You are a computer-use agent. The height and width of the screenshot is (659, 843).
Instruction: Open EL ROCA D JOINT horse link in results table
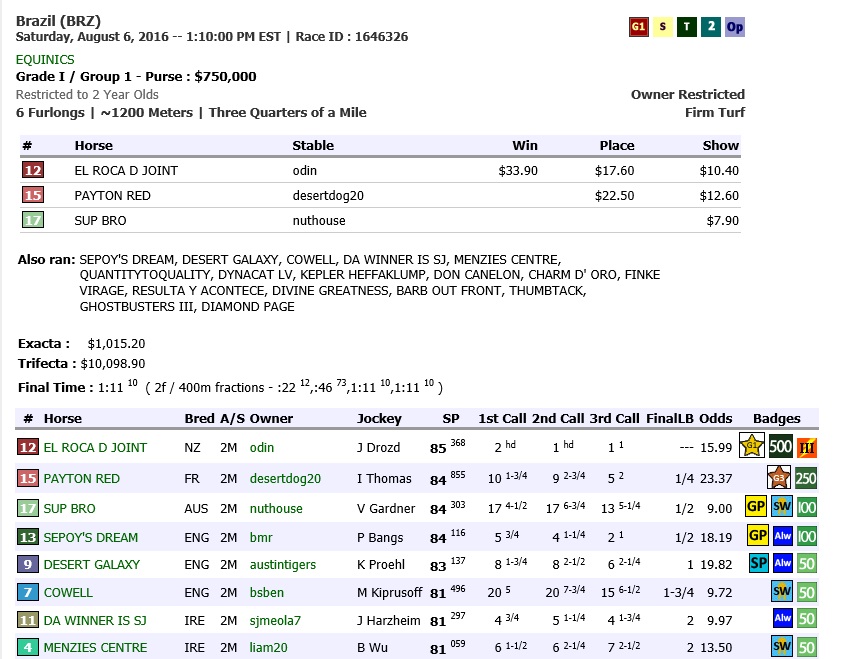95,448
